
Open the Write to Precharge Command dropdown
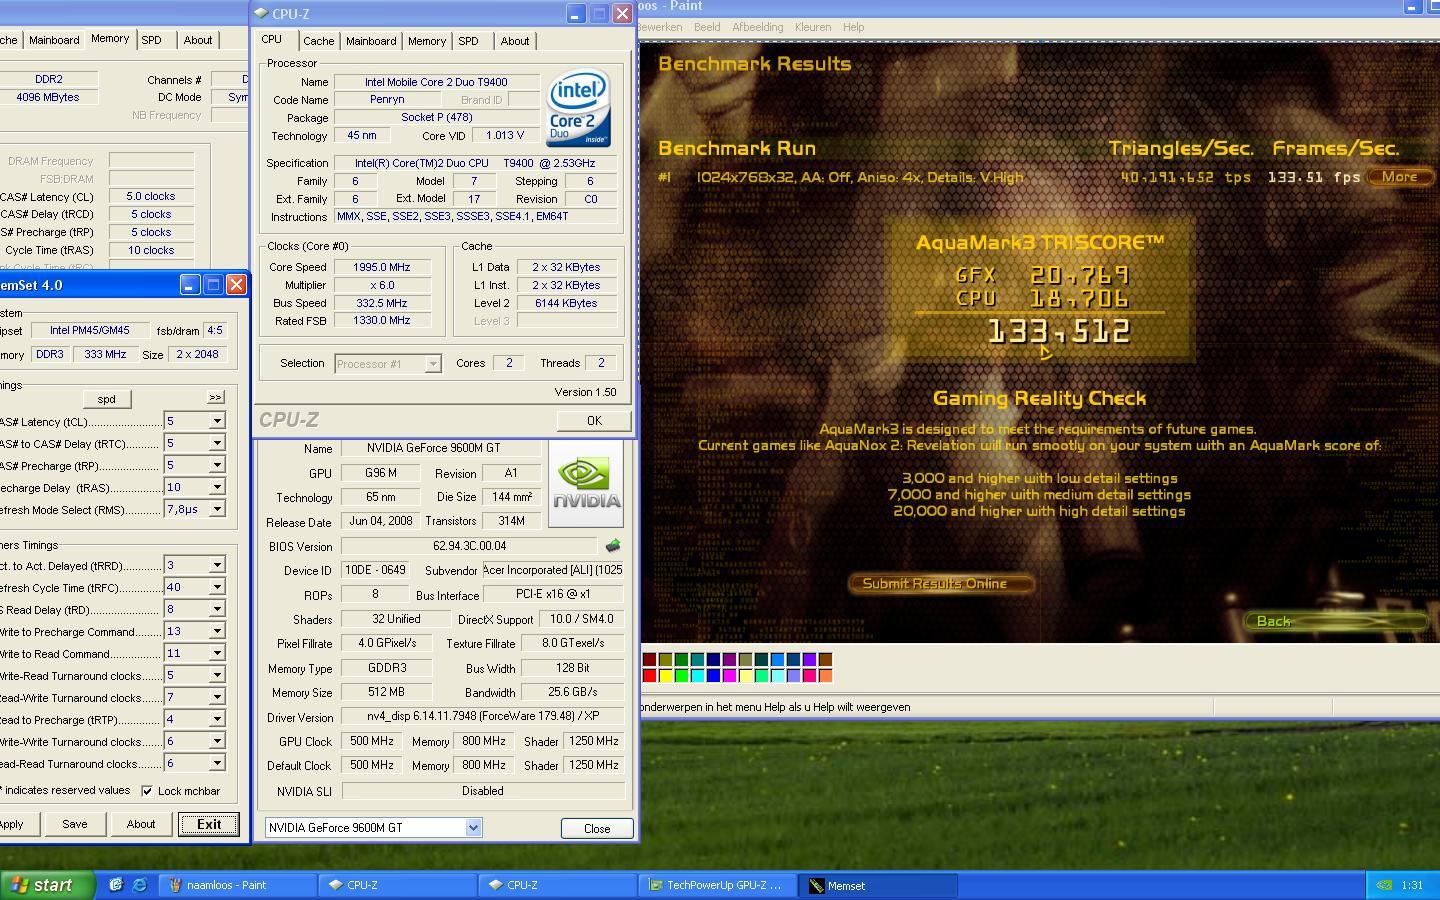pos(216,631)
